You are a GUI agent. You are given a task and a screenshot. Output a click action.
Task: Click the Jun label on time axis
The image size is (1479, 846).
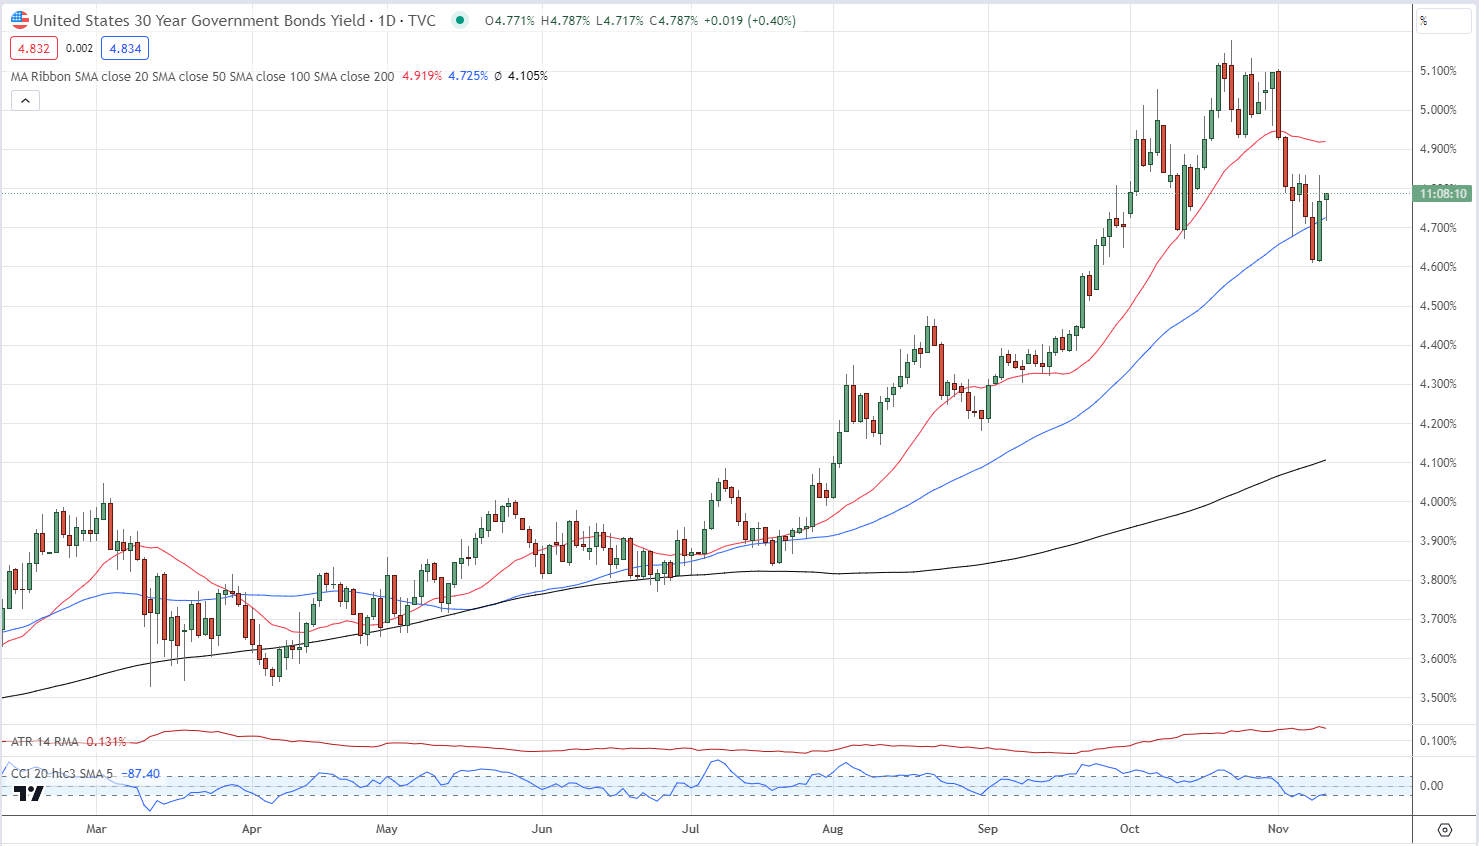point(541,829)
